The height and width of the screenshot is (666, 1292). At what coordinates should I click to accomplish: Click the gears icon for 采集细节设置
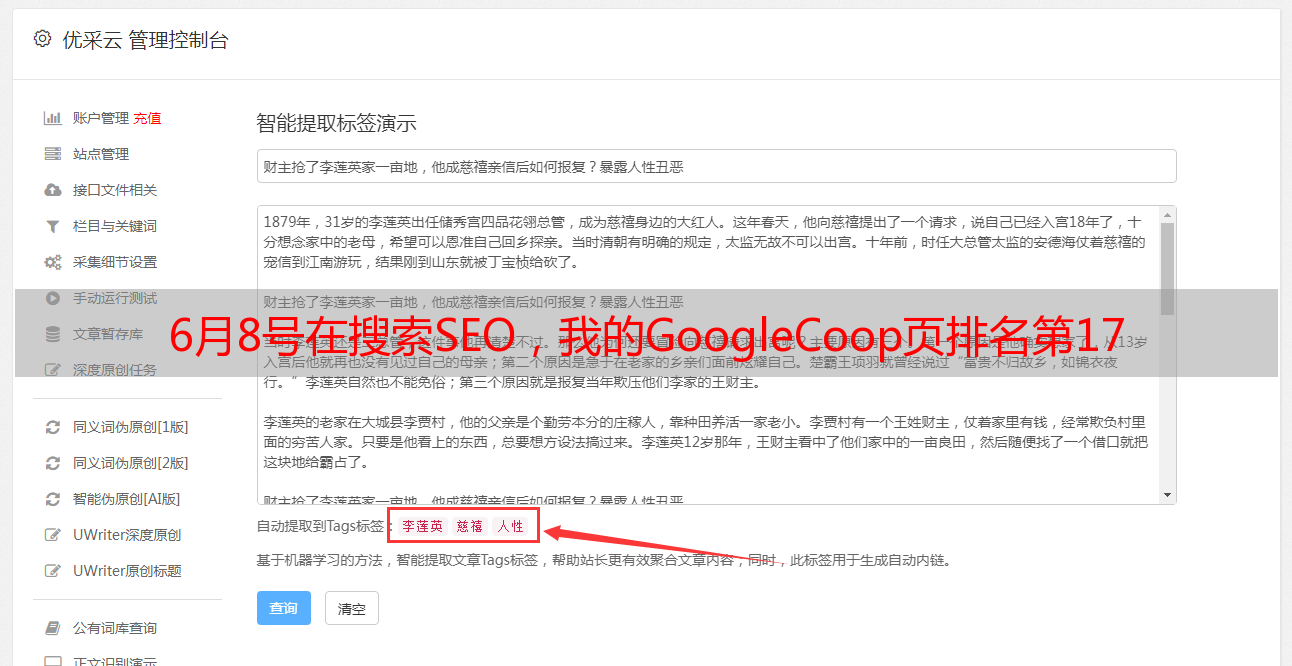(53, 262)
